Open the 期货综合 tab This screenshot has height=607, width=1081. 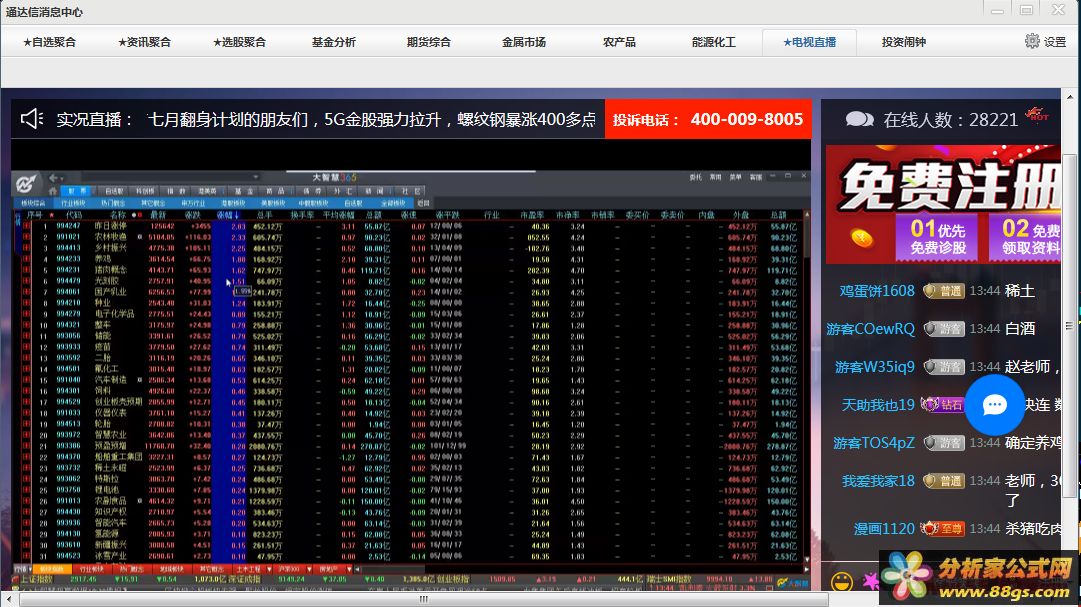(429, 42)
